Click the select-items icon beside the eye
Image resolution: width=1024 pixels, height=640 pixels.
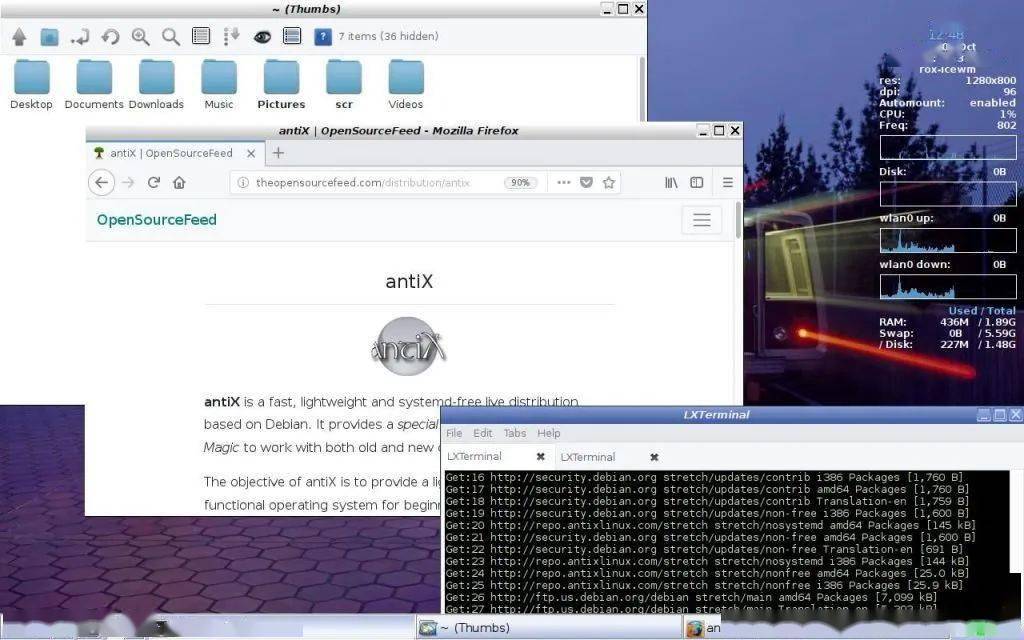pyautogui.click(x=292, y=36)
